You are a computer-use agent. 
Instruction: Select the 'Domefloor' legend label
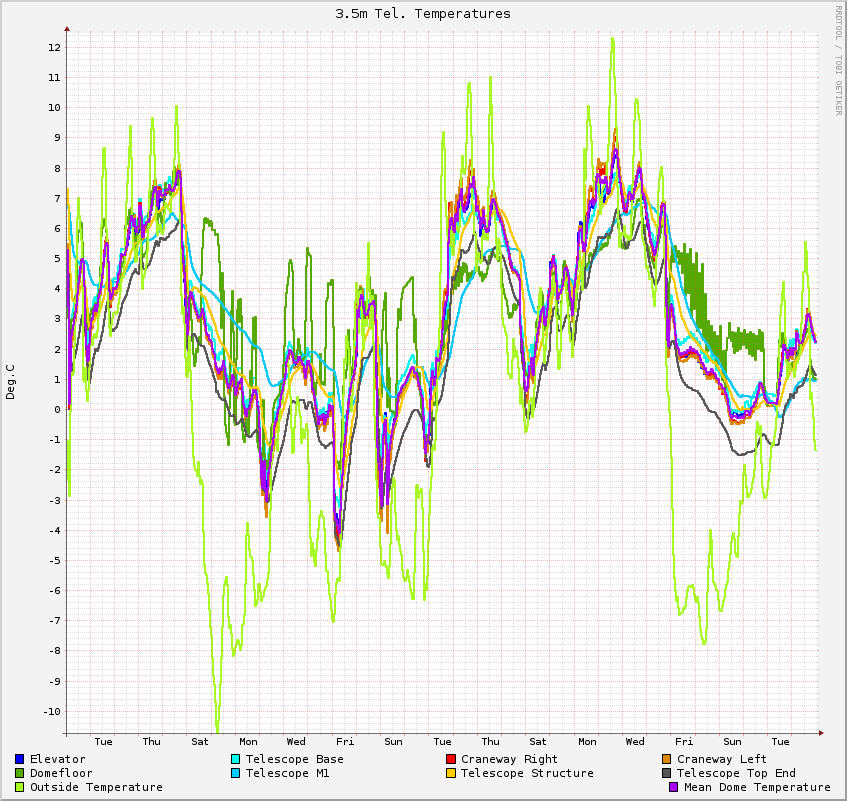pyautogui.click(x=61, y=774)
